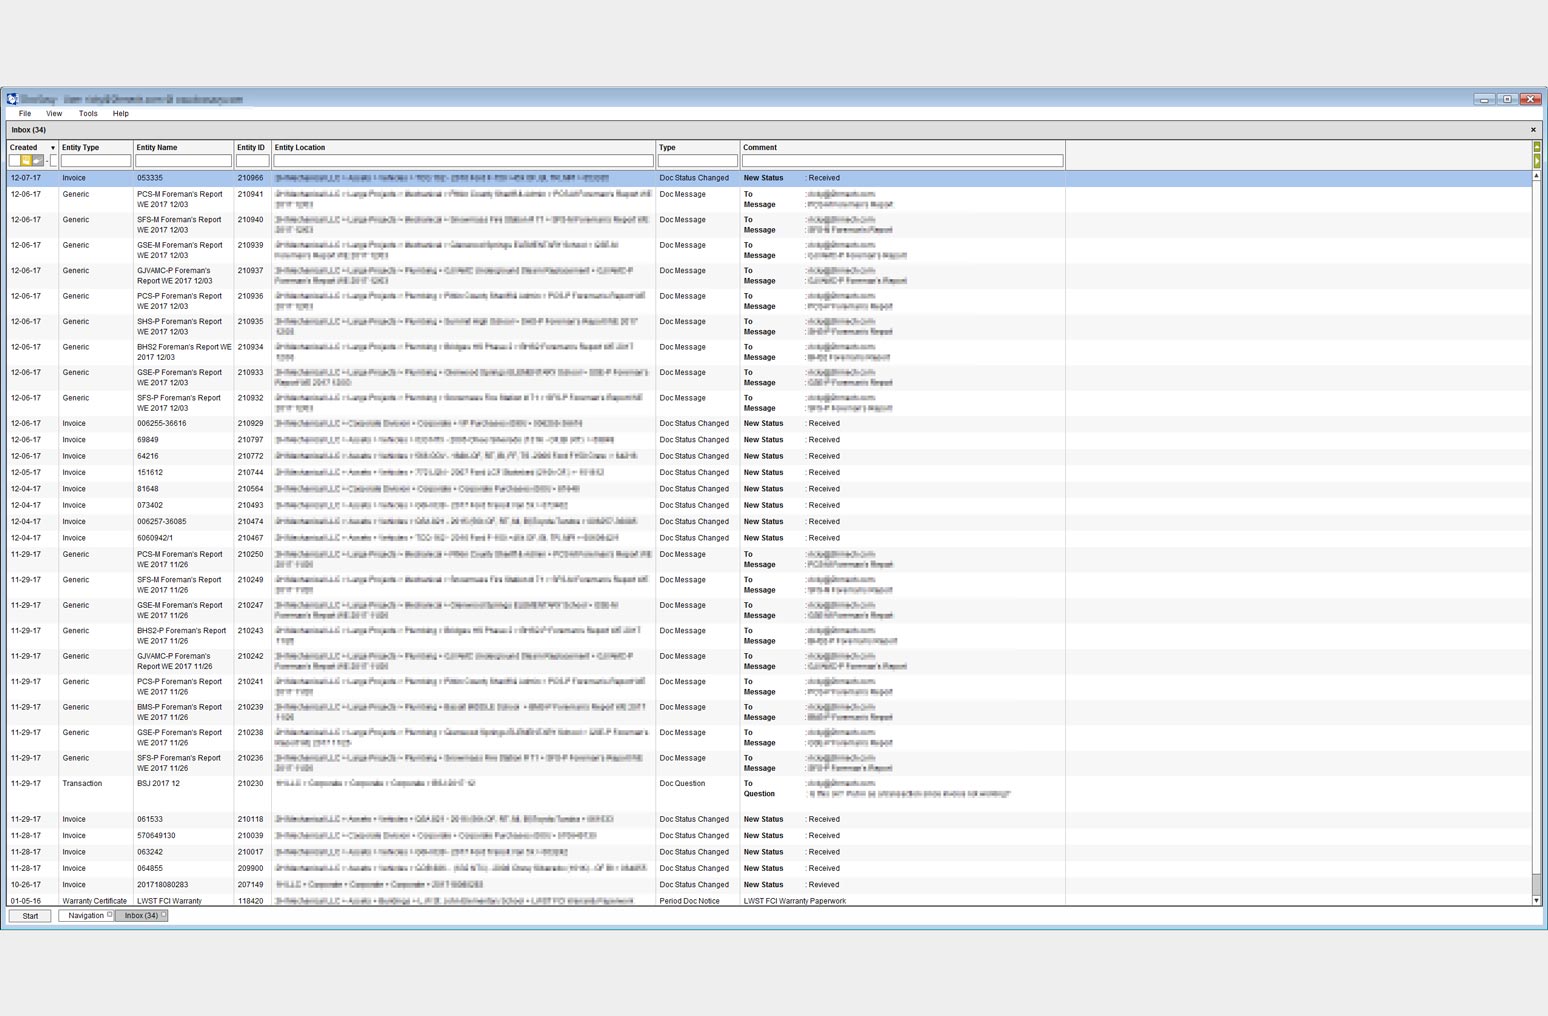Open the Created column sort dropdown arrow
This screenshot has width=1548, height=1016.
tap(53, 148)
